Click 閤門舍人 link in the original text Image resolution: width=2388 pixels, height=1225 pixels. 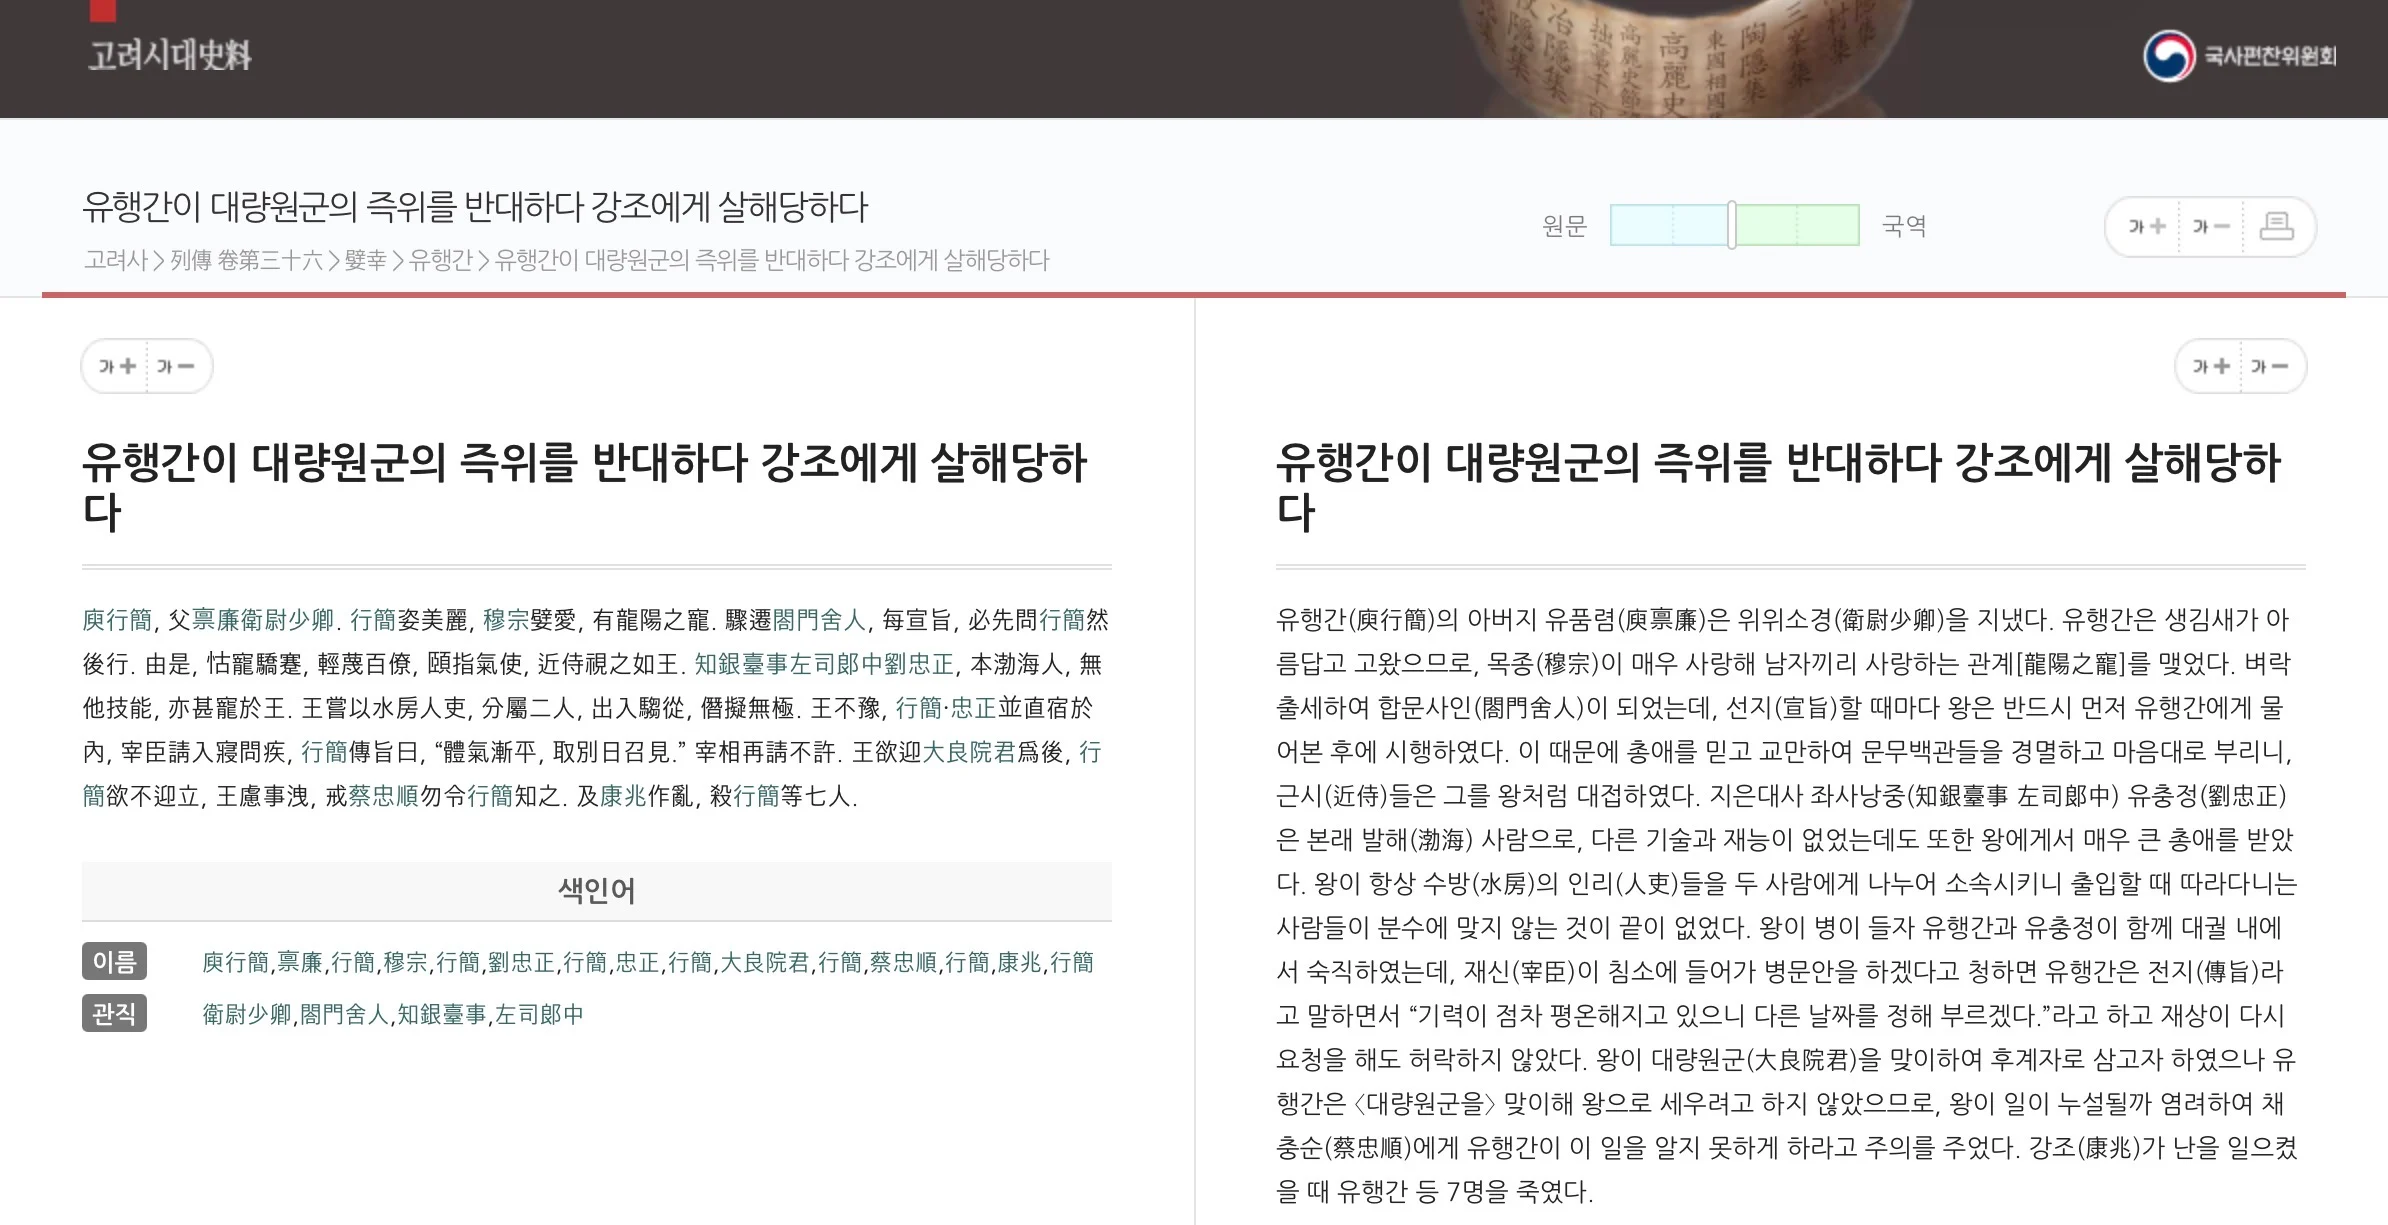(x=819, y=620)
